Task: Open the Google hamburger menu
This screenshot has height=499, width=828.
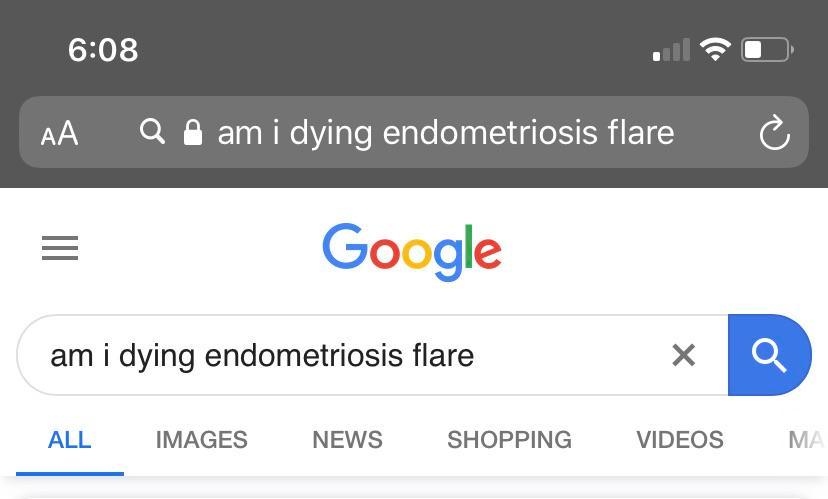Action: (60, 248)
